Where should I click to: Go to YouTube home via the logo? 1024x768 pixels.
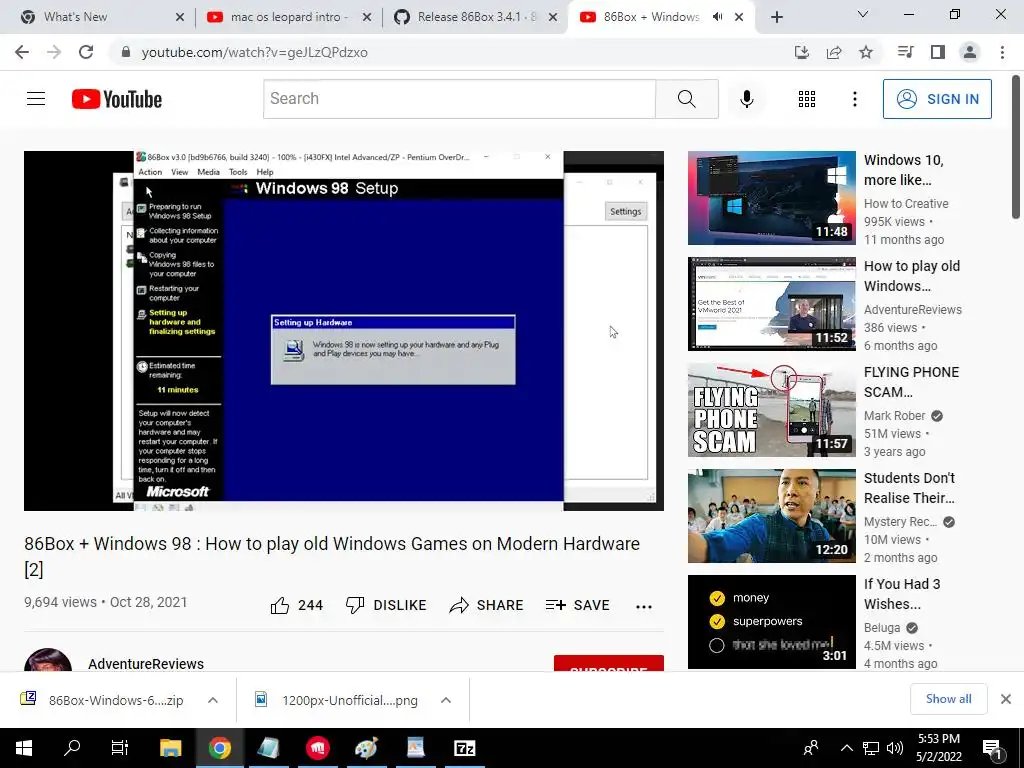coord(117,99)
